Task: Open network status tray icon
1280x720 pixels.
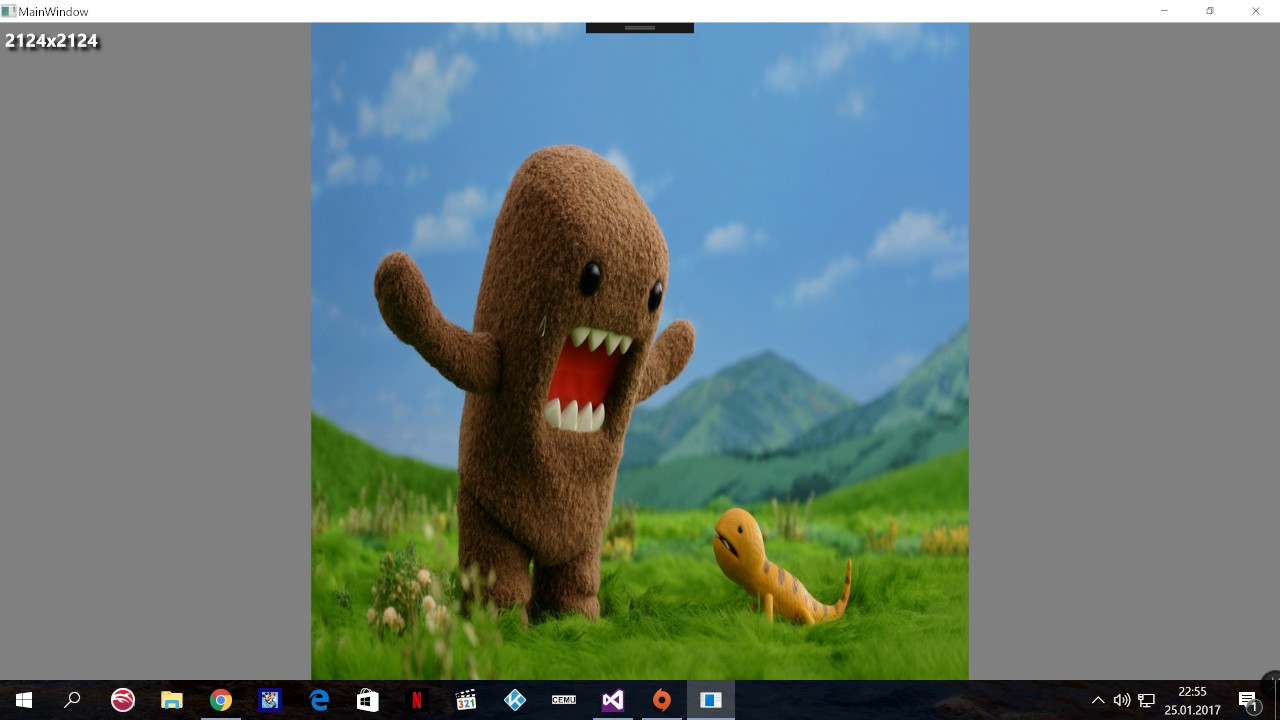Action: coord(1147,700)
